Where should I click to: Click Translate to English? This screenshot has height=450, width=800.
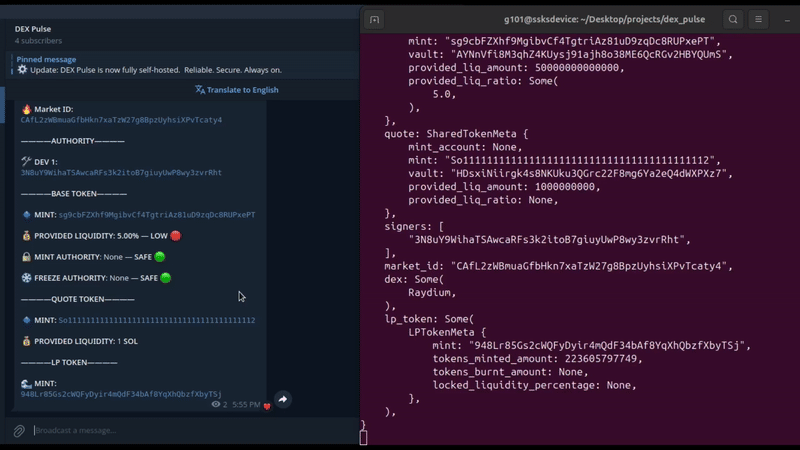pyautogui.click(x=242, y=90)
